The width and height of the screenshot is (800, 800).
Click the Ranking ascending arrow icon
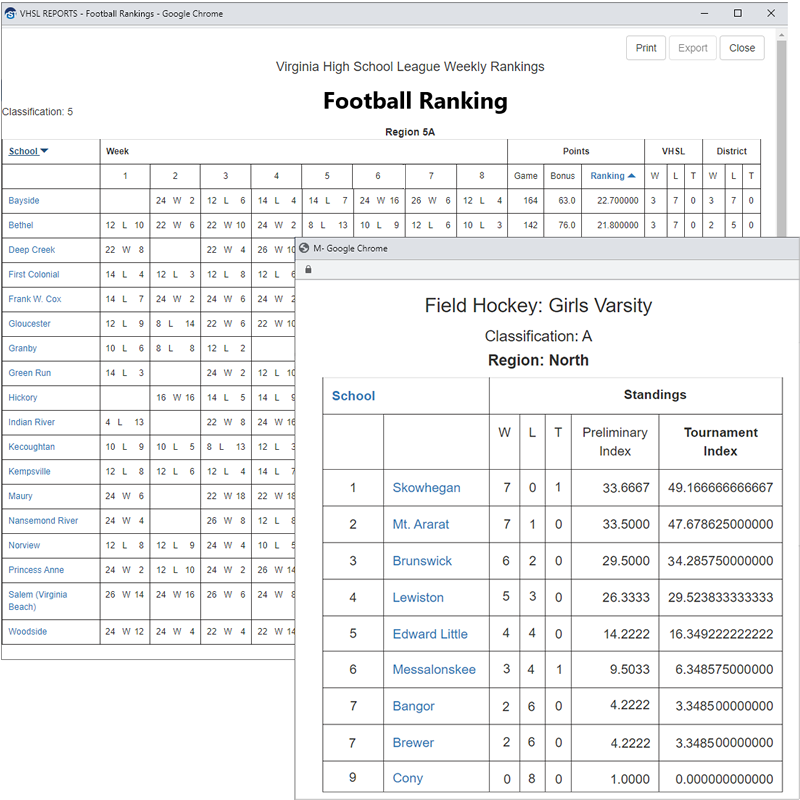point(631,176)
